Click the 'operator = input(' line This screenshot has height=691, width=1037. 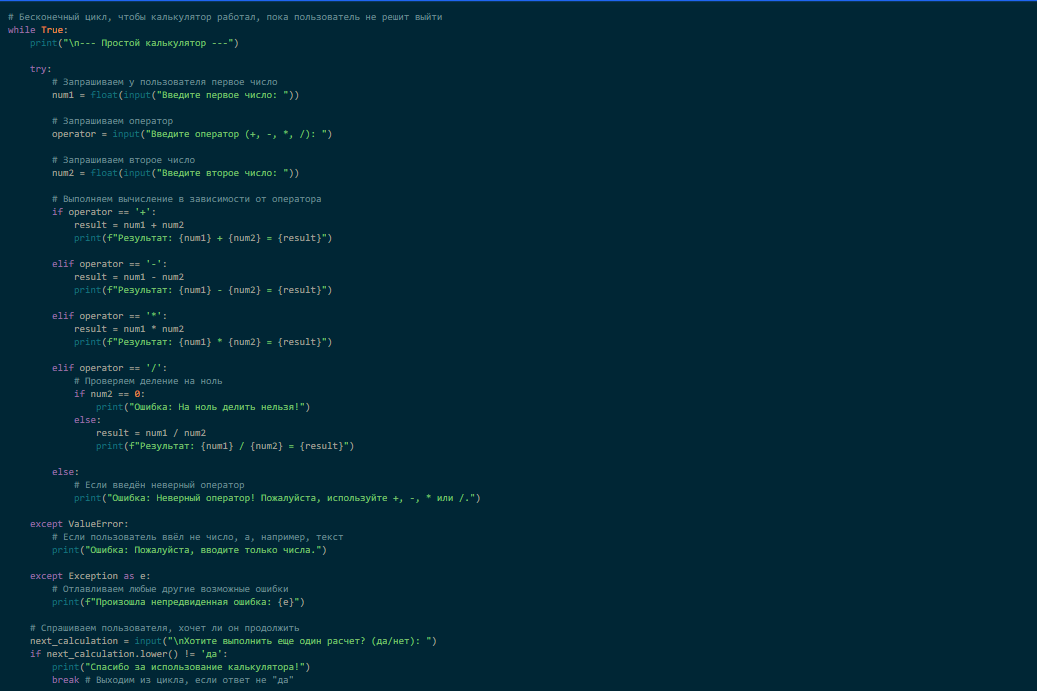192,134
